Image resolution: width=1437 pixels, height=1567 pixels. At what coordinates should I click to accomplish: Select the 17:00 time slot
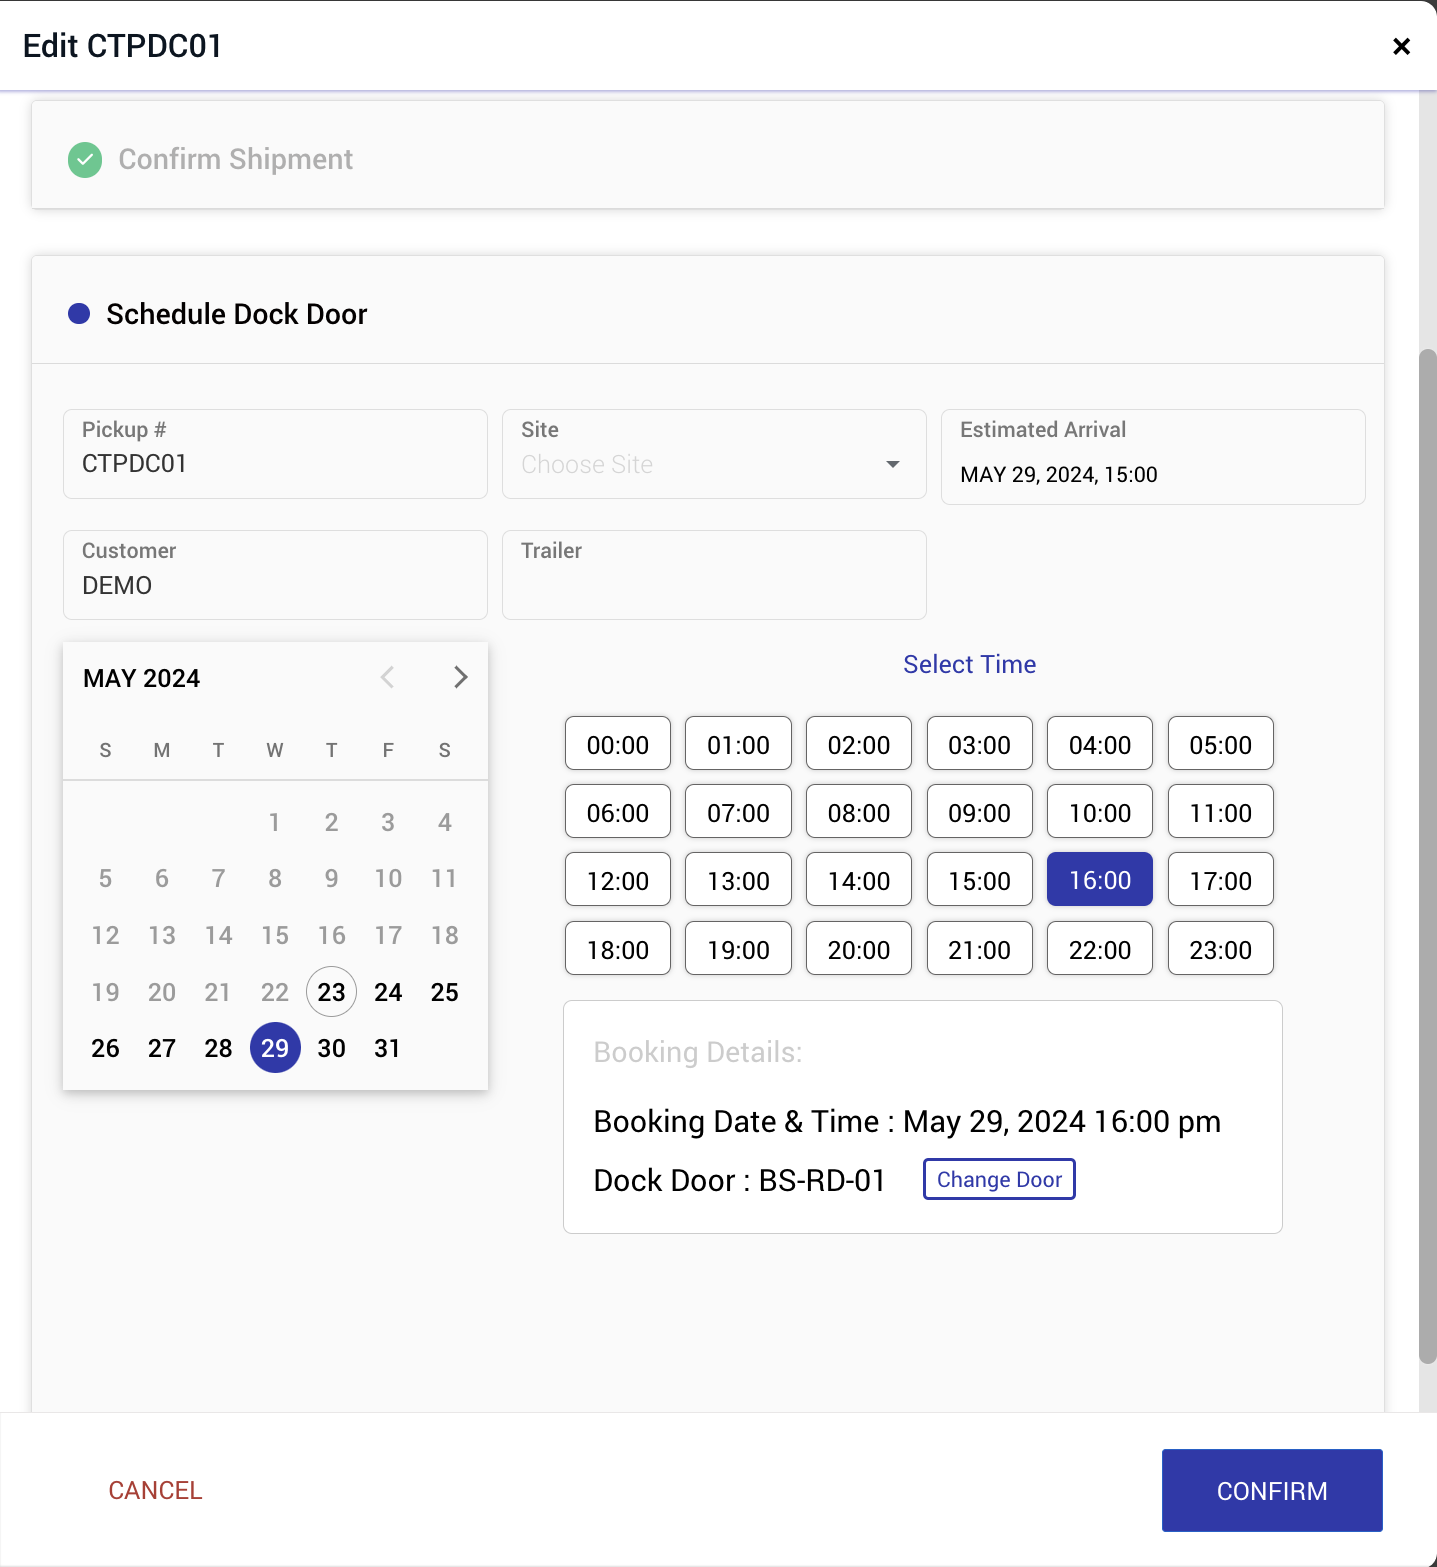coord(1221,879)
